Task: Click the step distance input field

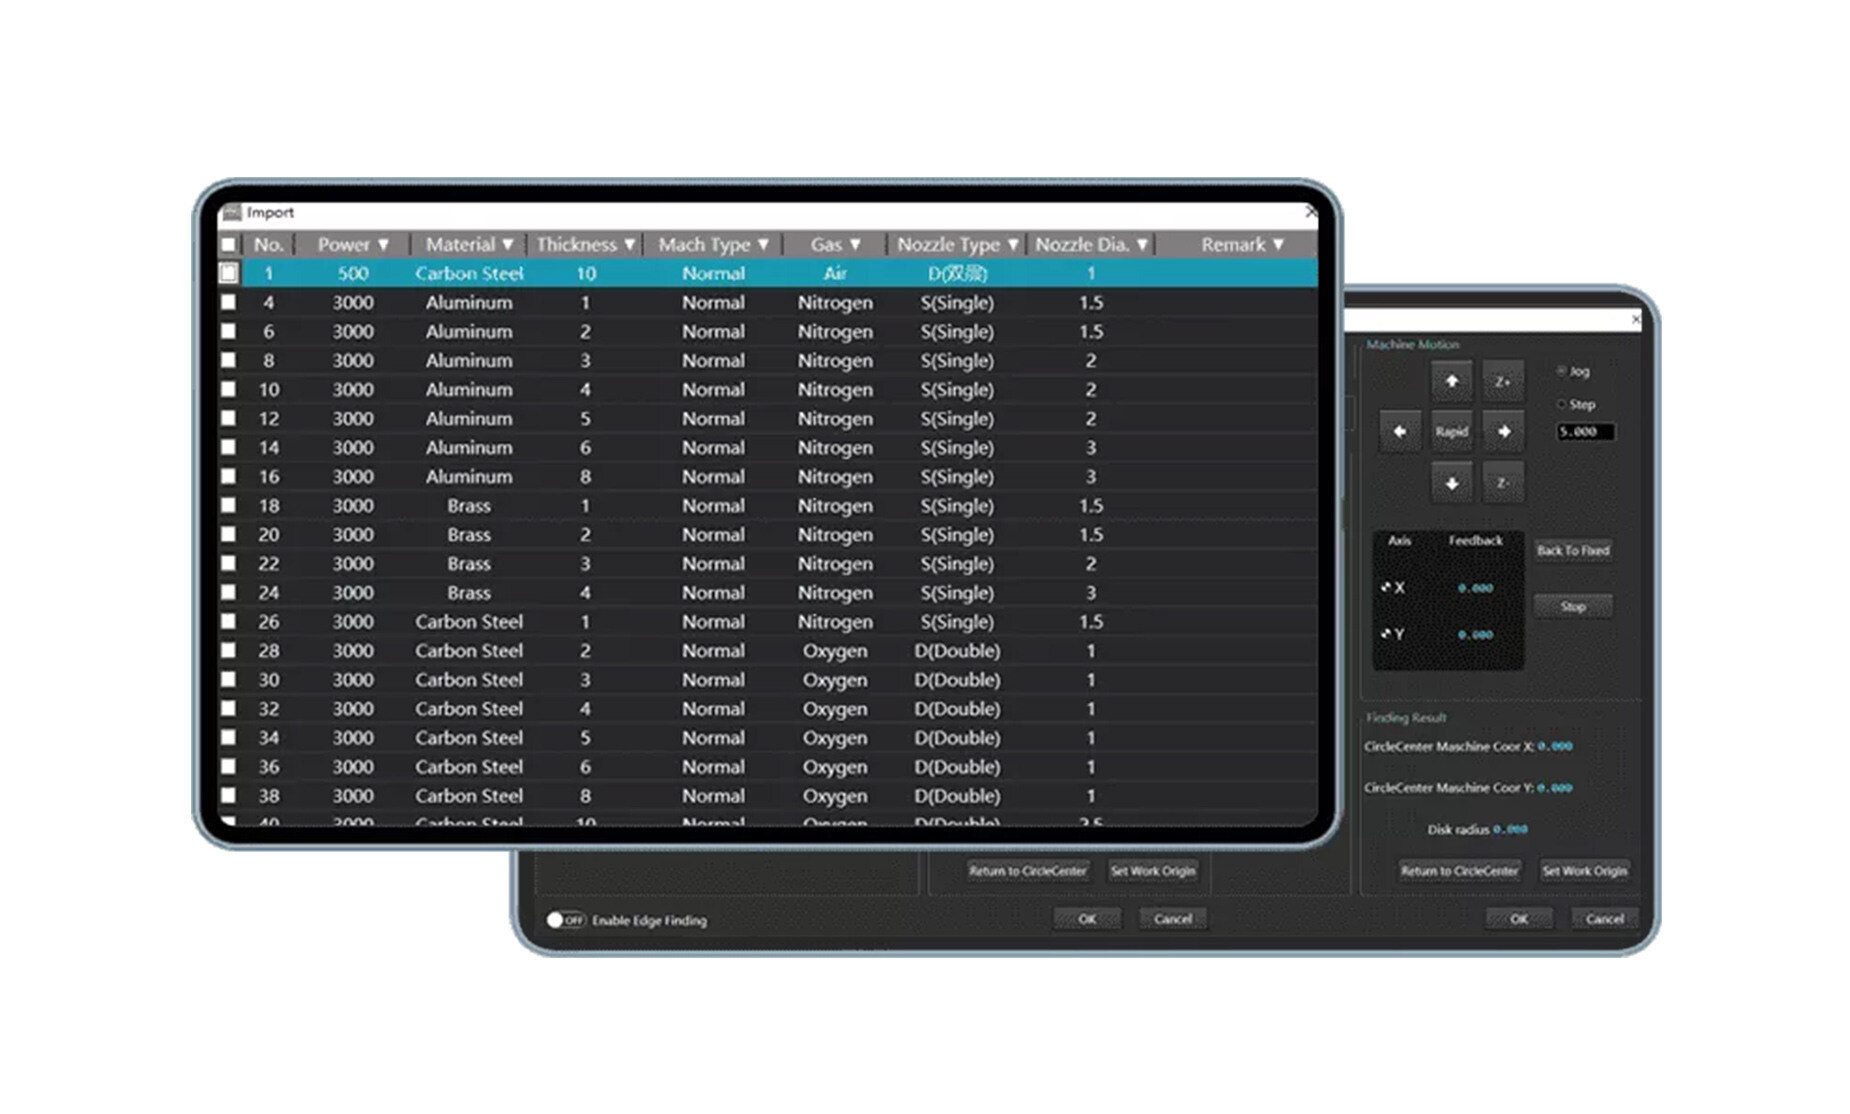Action: click(1585, 432)
